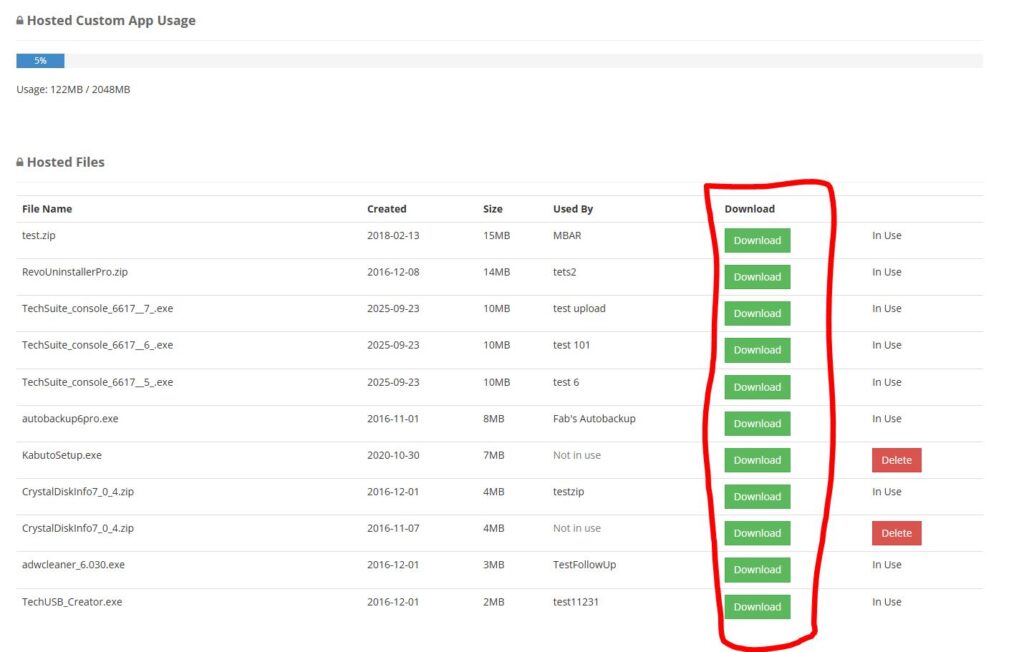Click the Created column header
This screenshot has height=652, width=1024.
[386, 209]
